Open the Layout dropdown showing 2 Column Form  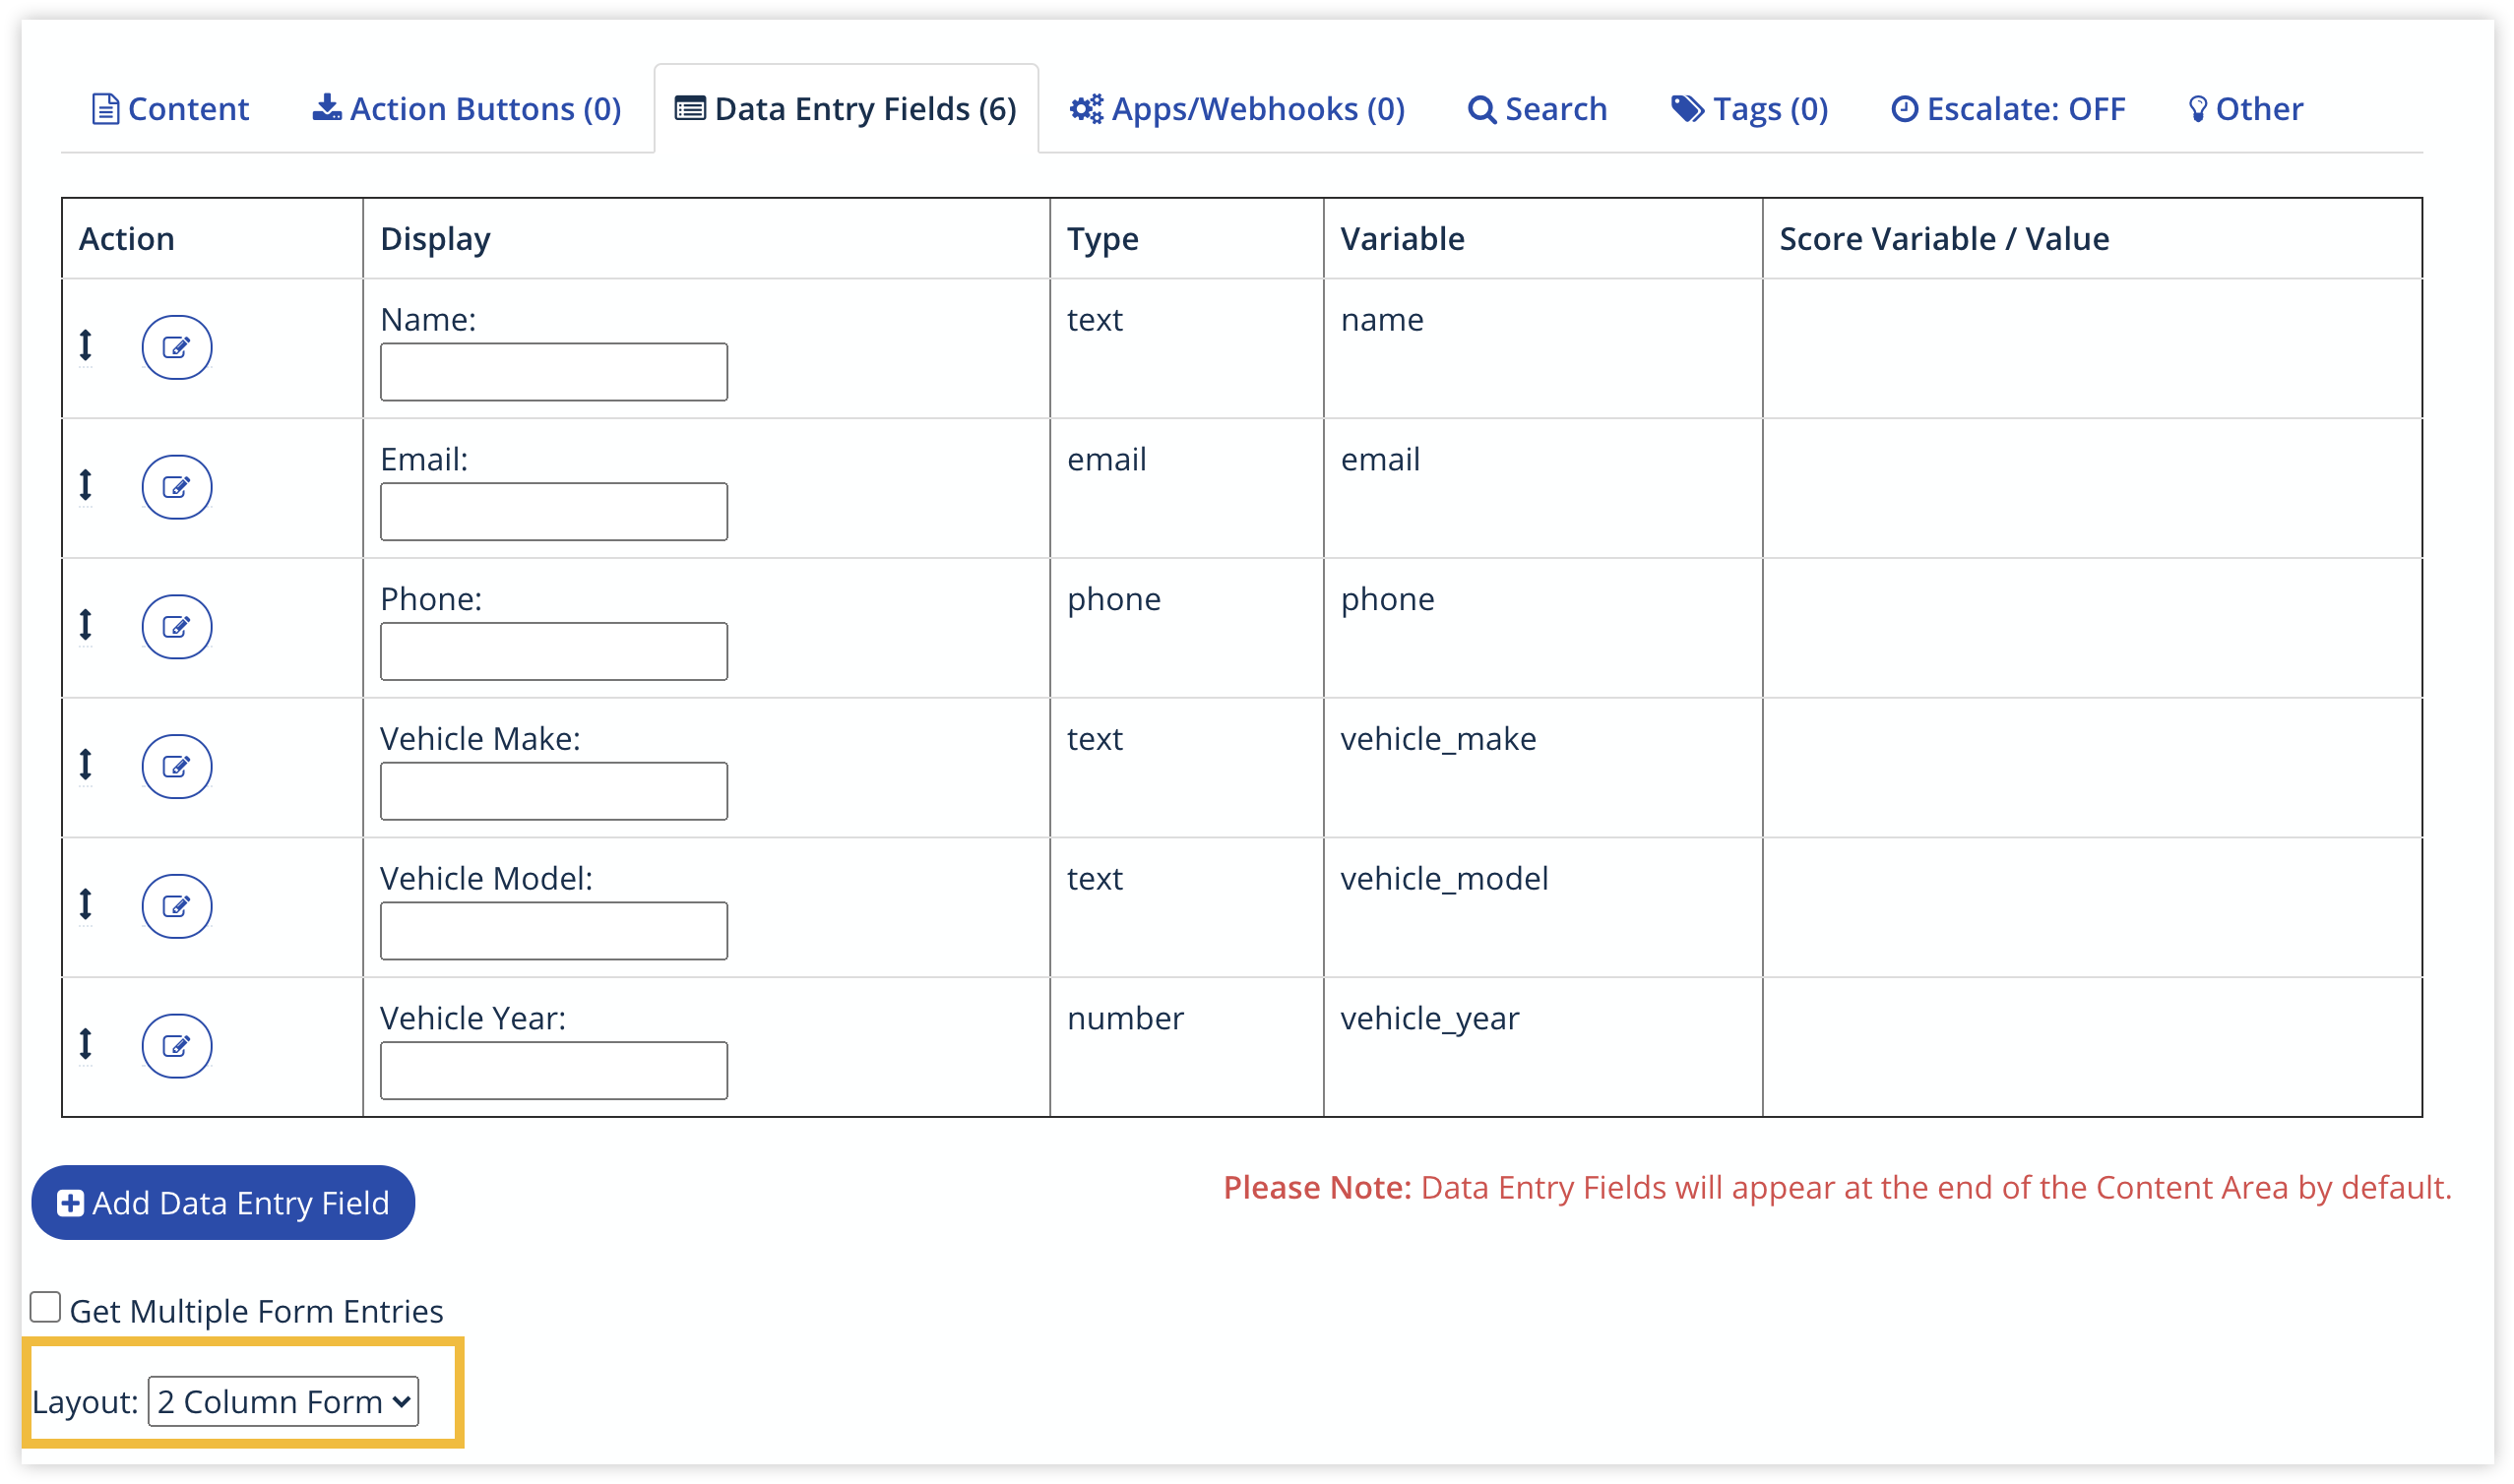[x=283, y=1402]
